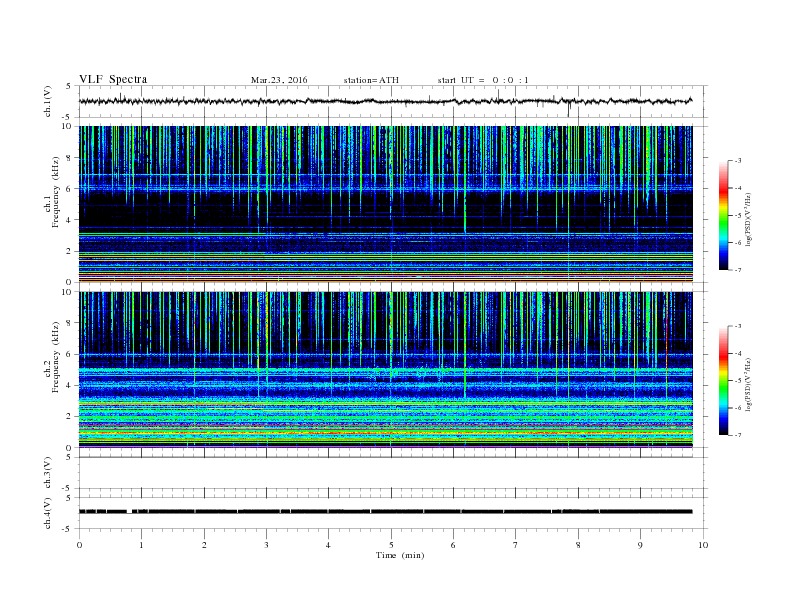Click the ch.2 spectrogram panel
Viewport: 792px width, 612px height.
click(x=385, y=370)
